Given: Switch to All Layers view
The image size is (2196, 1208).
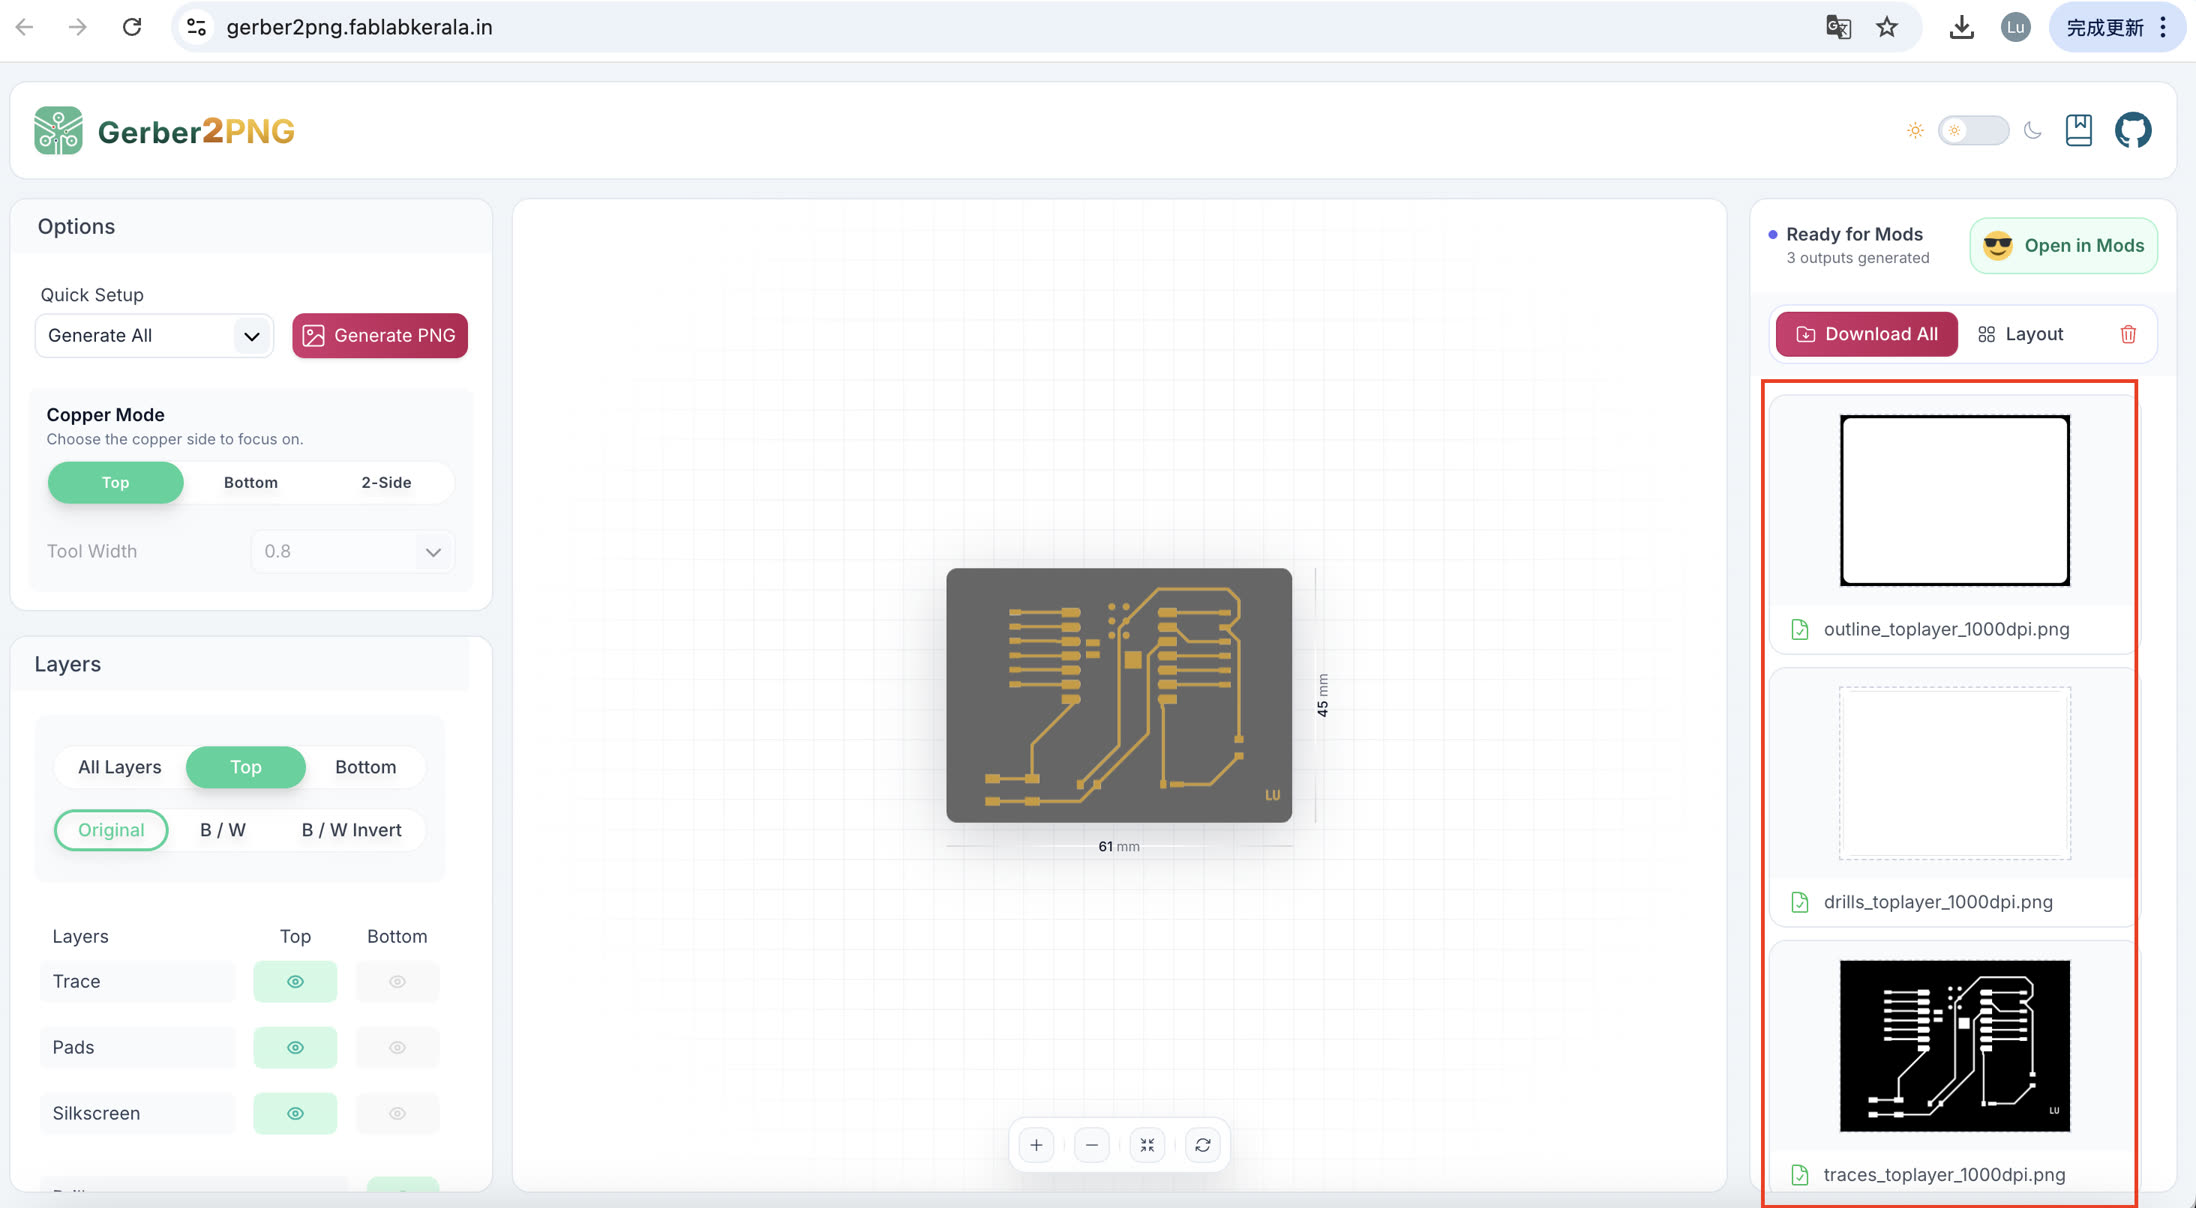Looking at the screenshot, I should 120,767.
